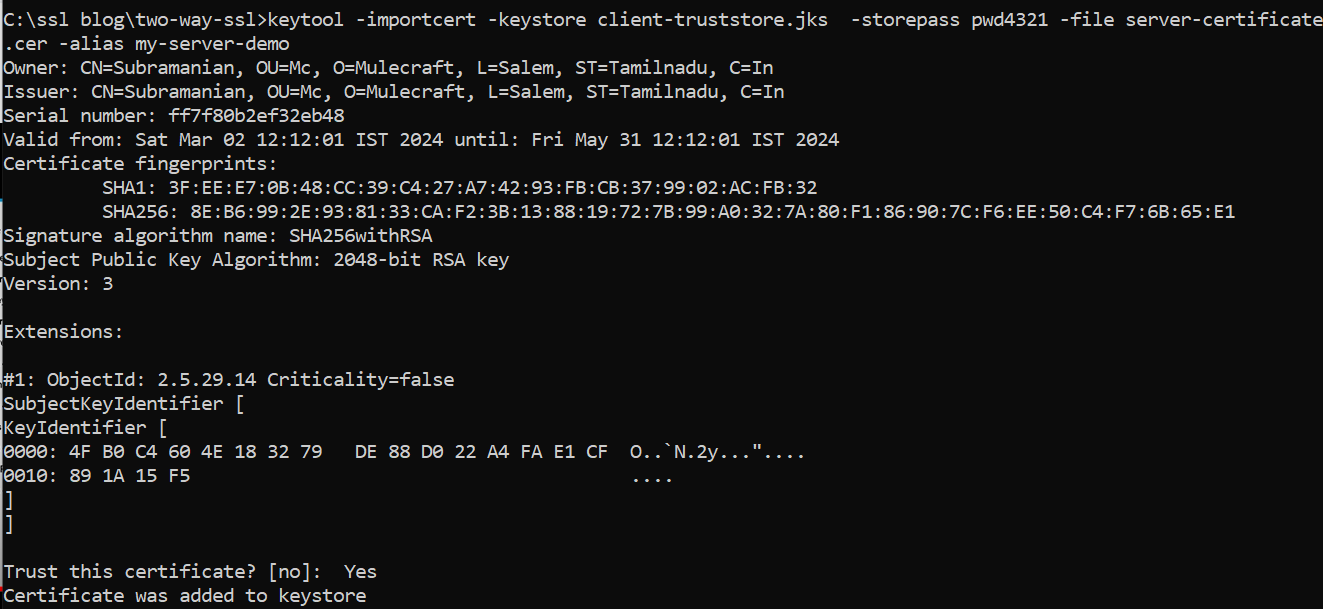This screenshot has height=609, width=1323.
Task: Click the Owner line of the certificate
Action: (388, 68)
